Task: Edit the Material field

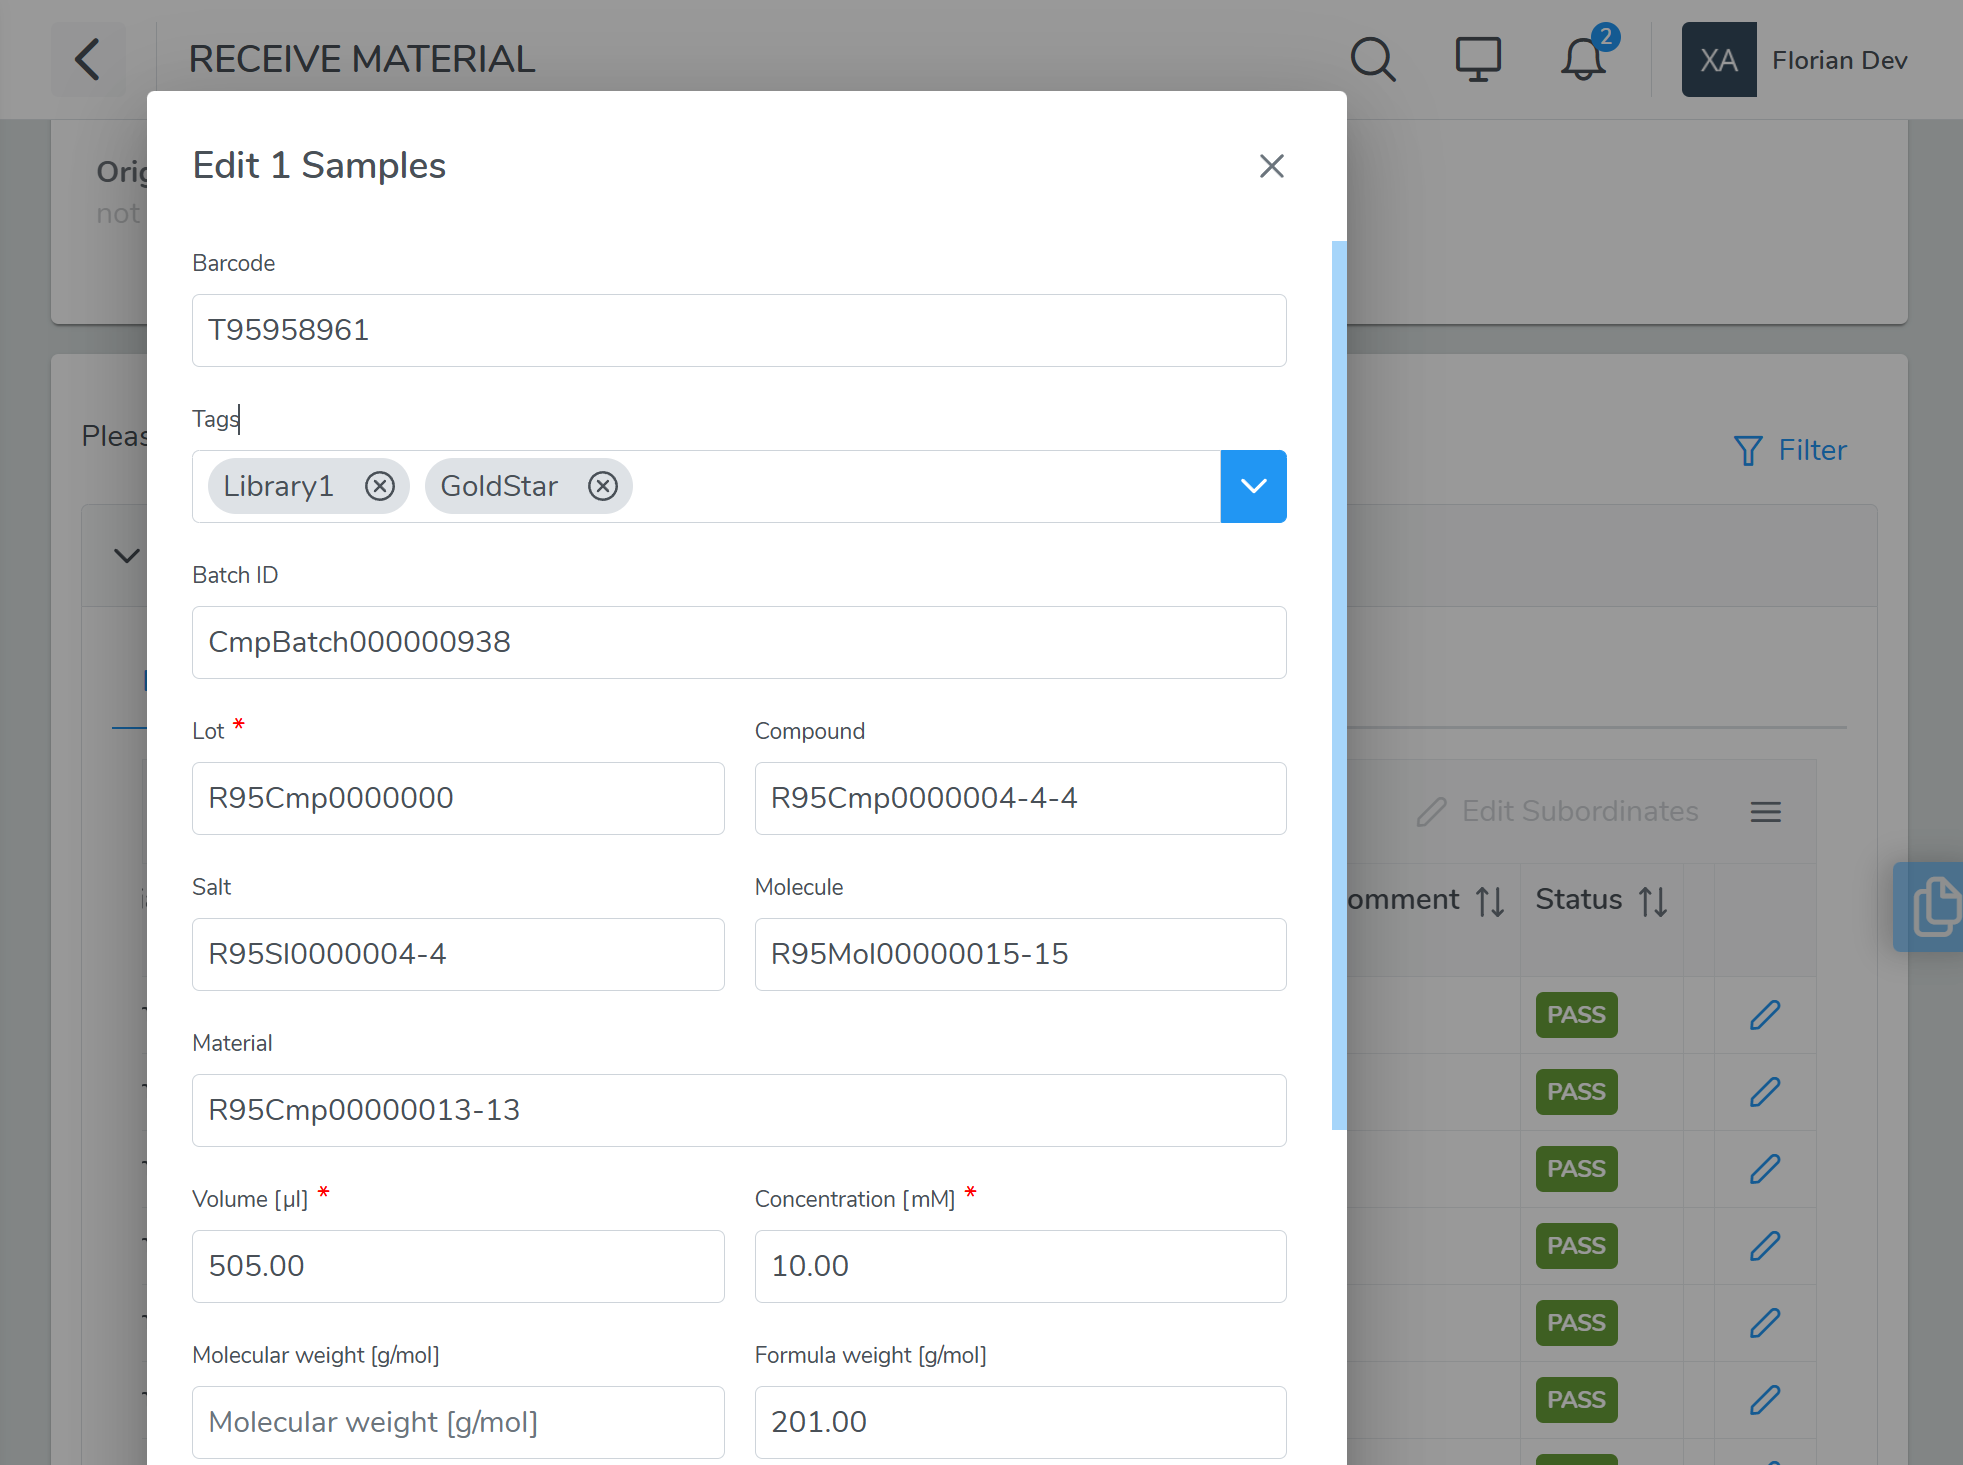Action: (739, 1110)
